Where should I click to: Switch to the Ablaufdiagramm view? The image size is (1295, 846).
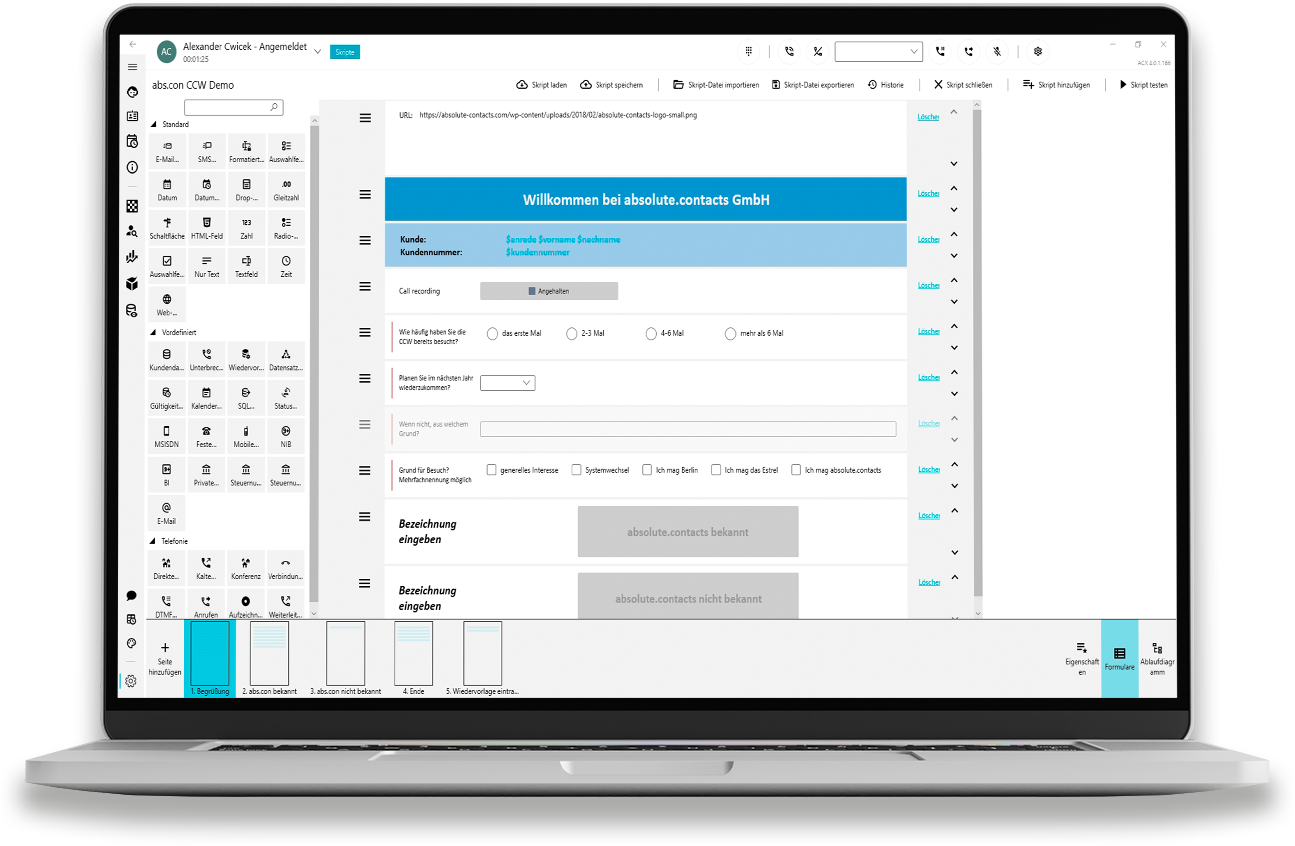[x=1157, y=659]
